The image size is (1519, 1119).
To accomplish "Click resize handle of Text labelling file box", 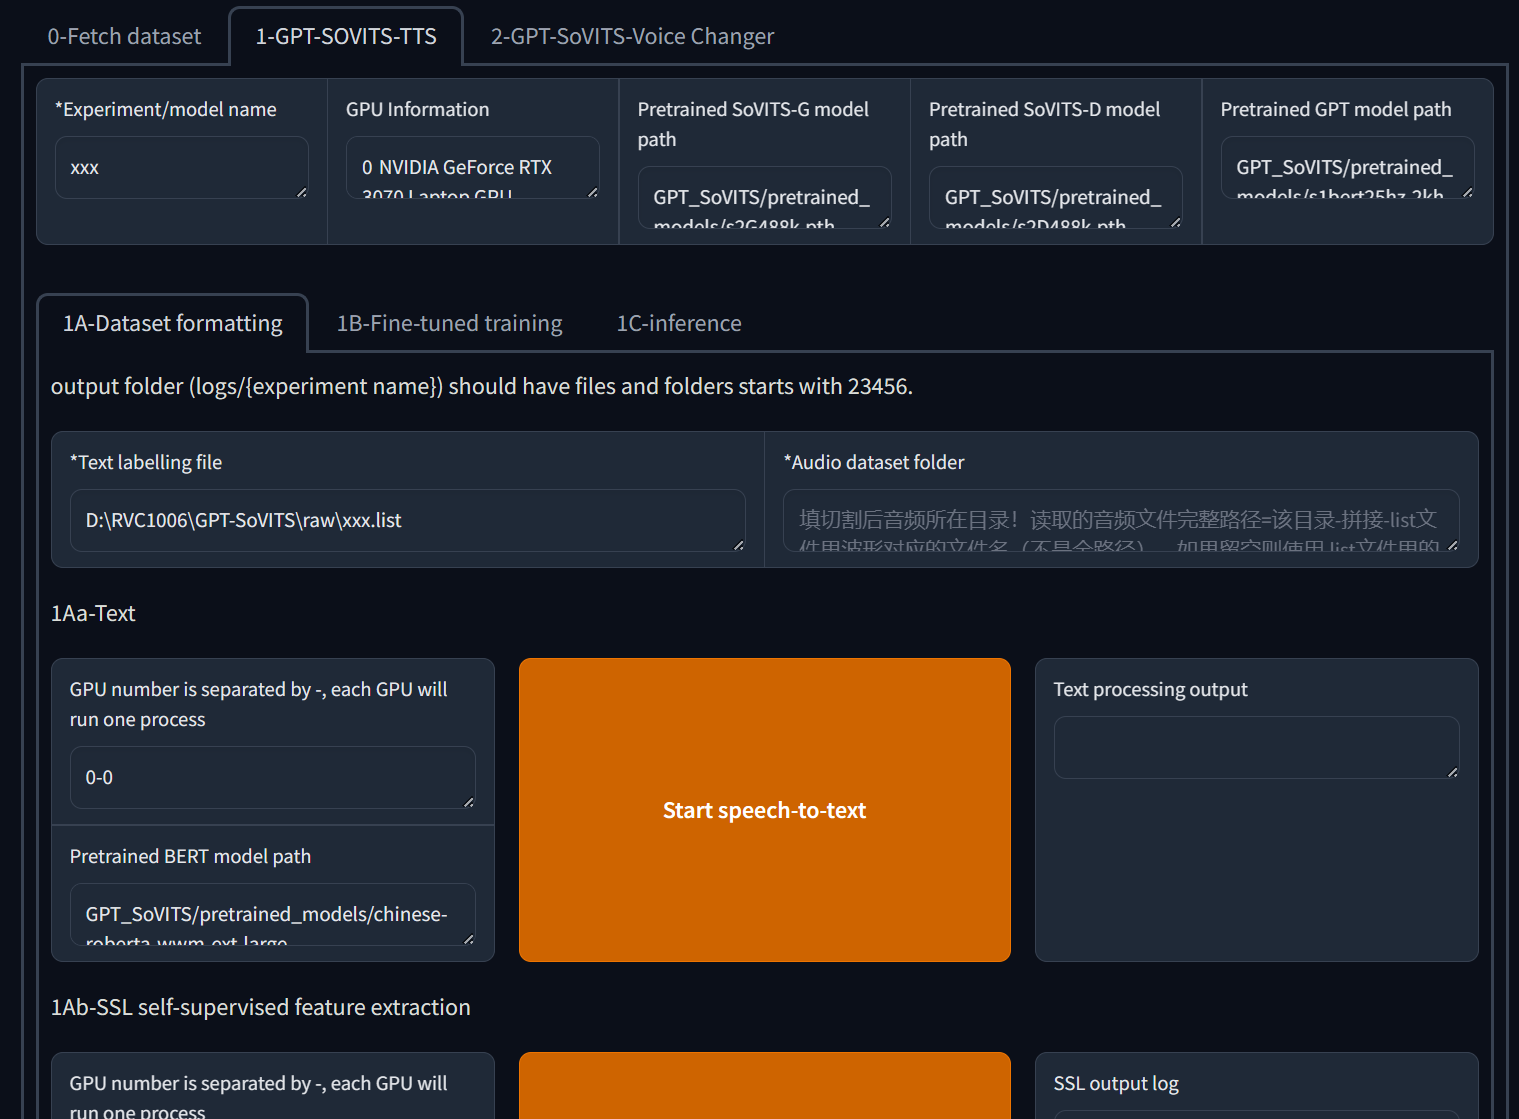I will 738,545.
